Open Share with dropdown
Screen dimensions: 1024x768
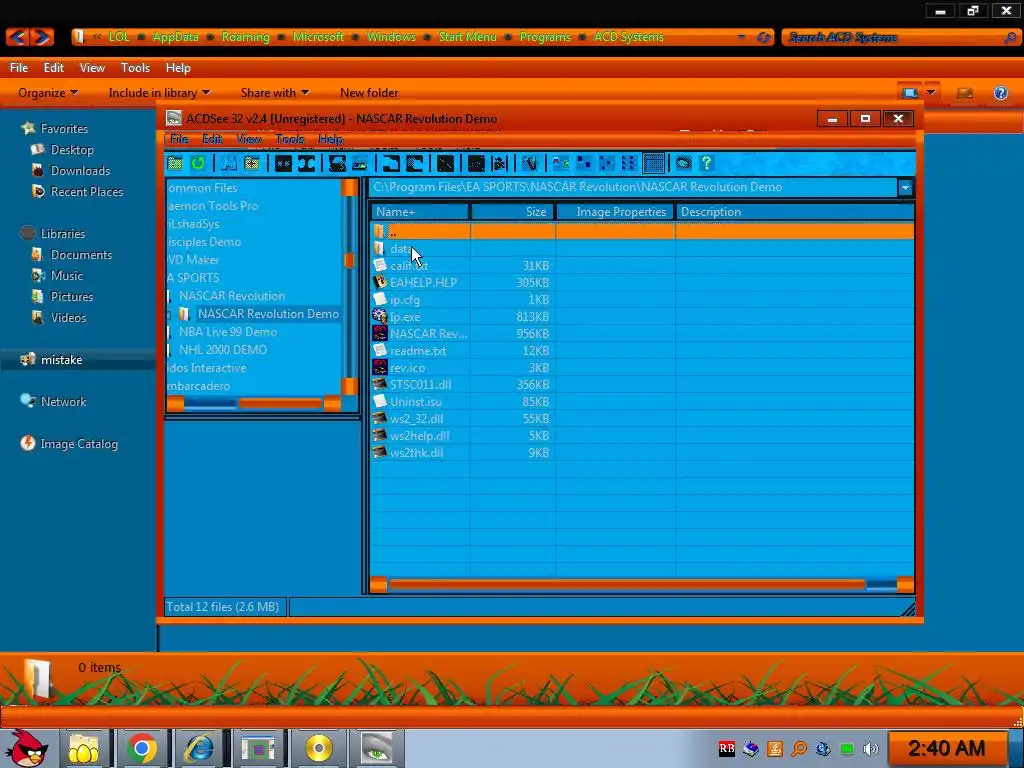click(x=275, y=93)
